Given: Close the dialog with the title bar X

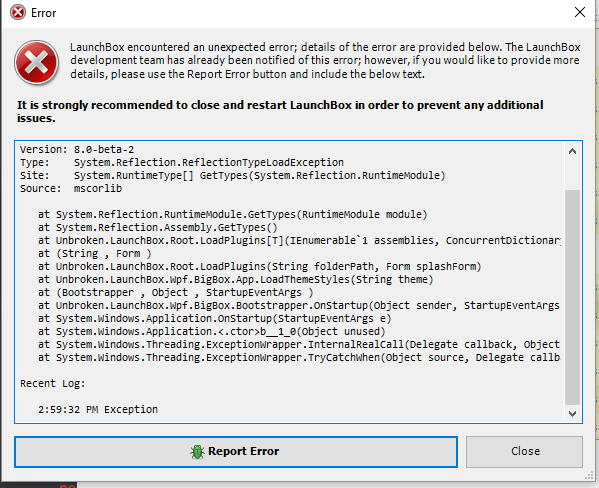Looking at the screenshot, I should [580, 12].
